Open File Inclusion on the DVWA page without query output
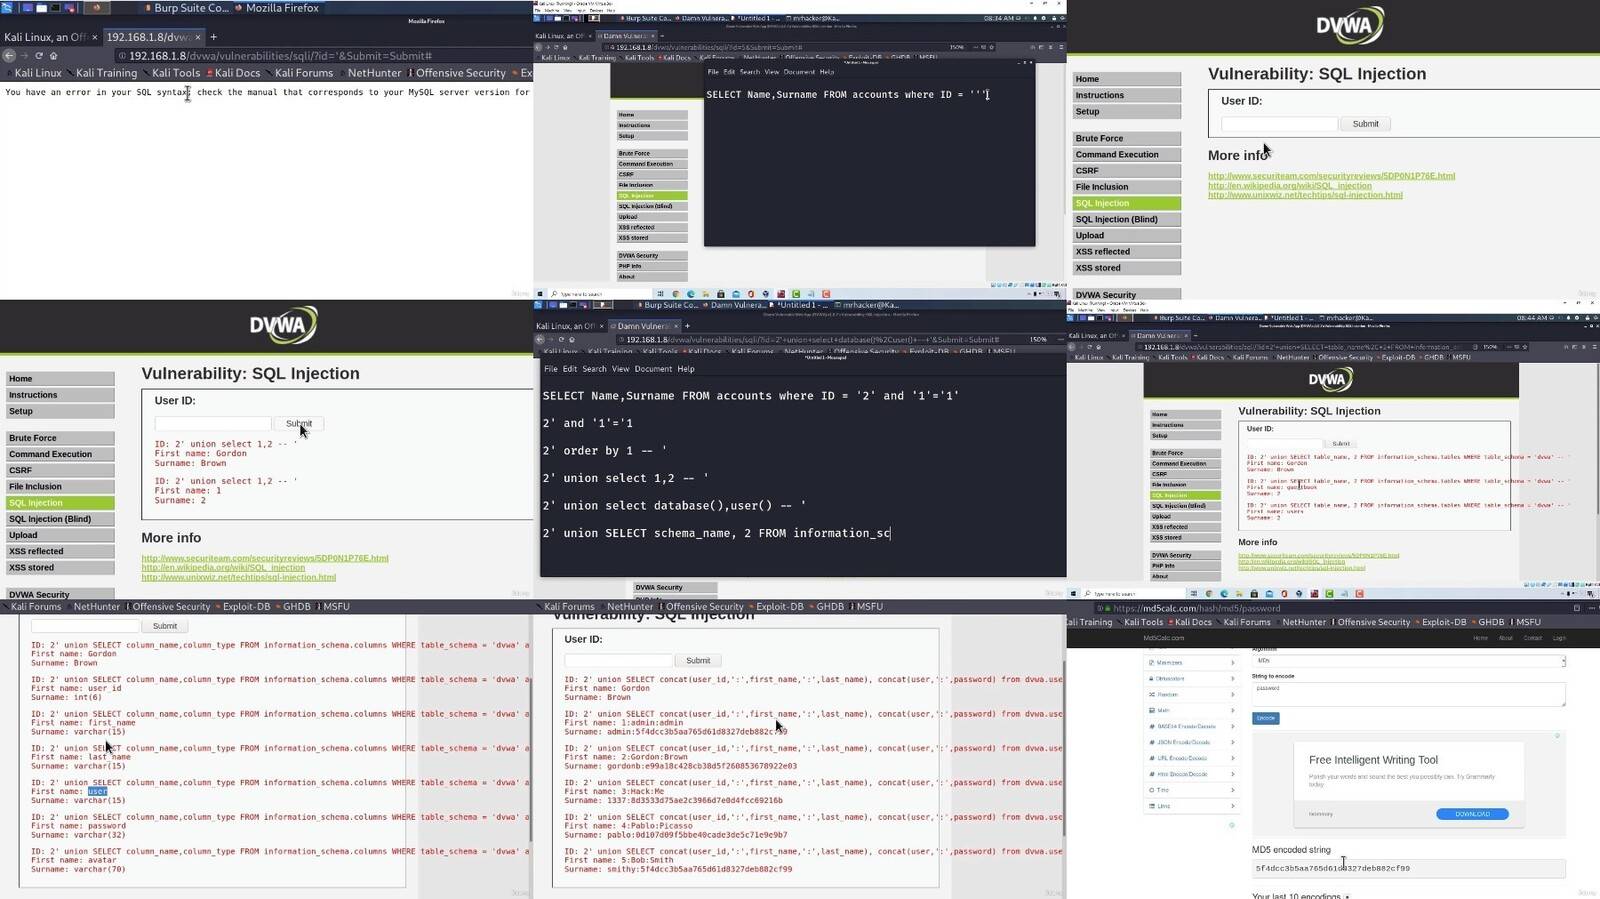The width and height of the screenshot is (1600, 899). 1126,187
